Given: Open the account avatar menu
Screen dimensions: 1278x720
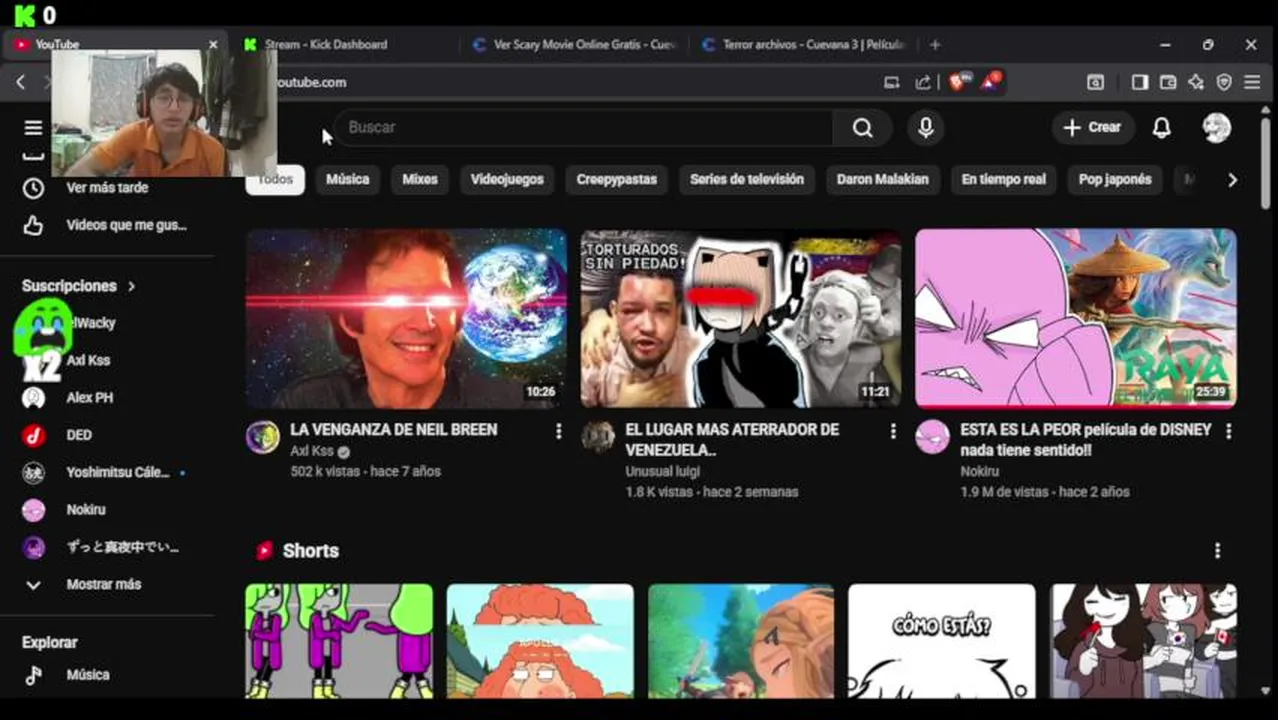Looking at the screenshot, I should pyautogui.click(x=1216, y=128).
